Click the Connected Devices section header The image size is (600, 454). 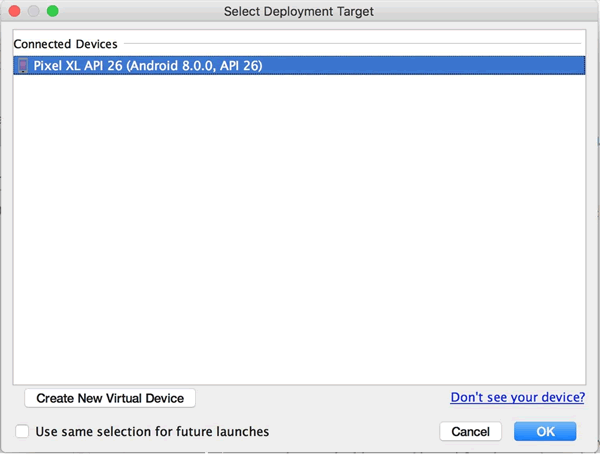click(x=65, y=44)
